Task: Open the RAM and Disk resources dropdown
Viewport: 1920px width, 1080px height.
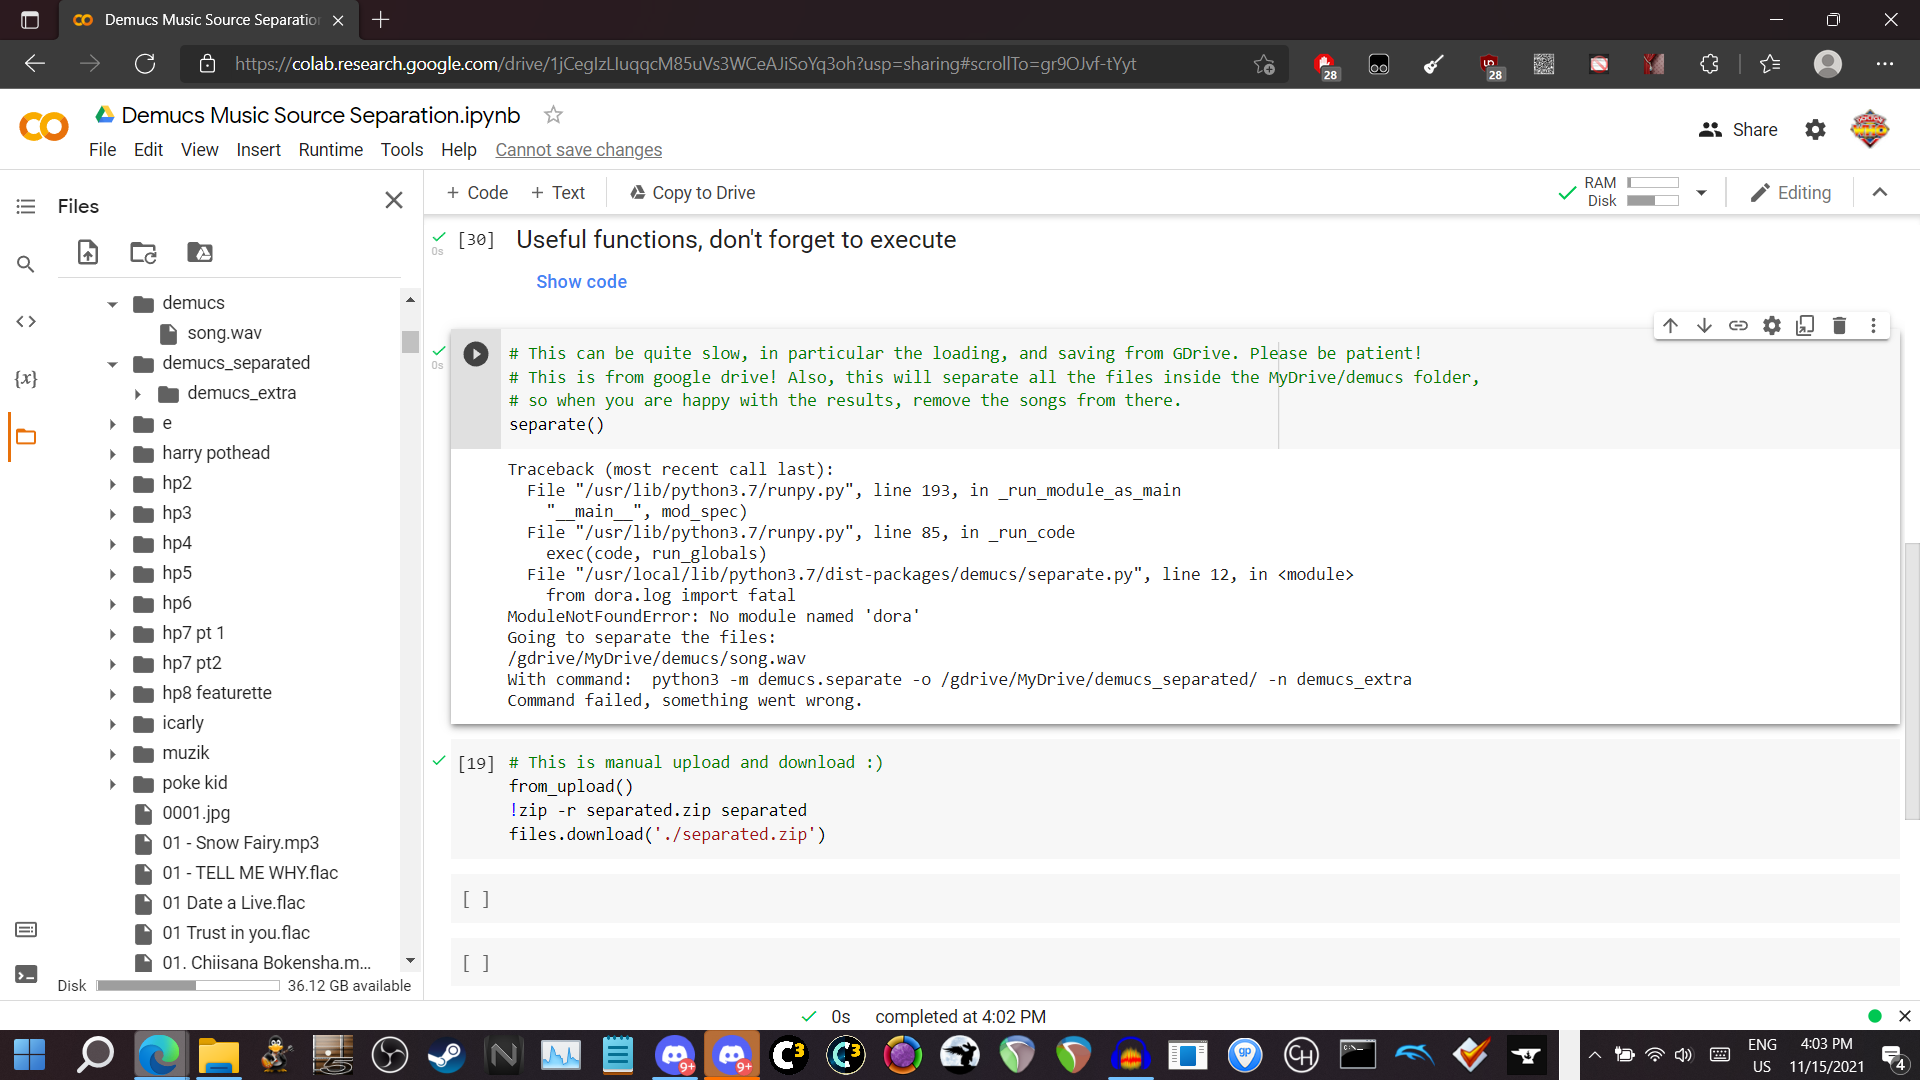Action: (x=1702, y=192)
